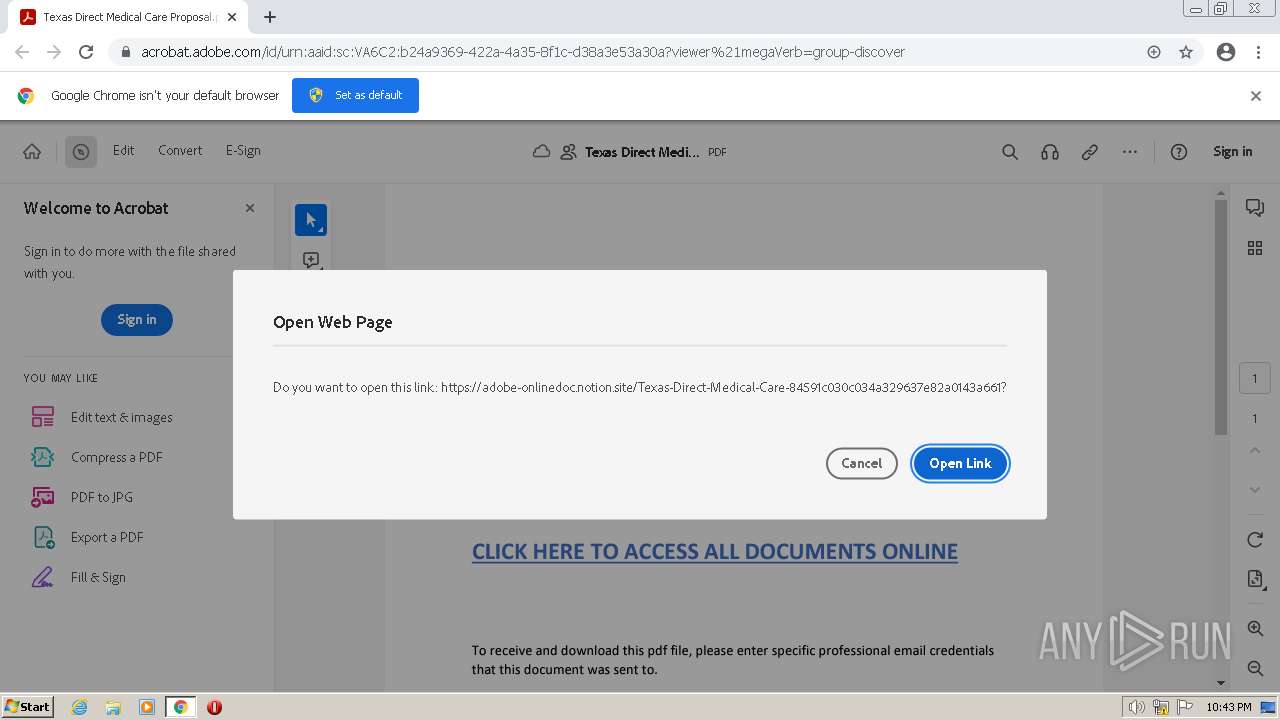This screenshot has width=1280, height=720.
Task: Choose Edit text & images
Action: (122, 417)
